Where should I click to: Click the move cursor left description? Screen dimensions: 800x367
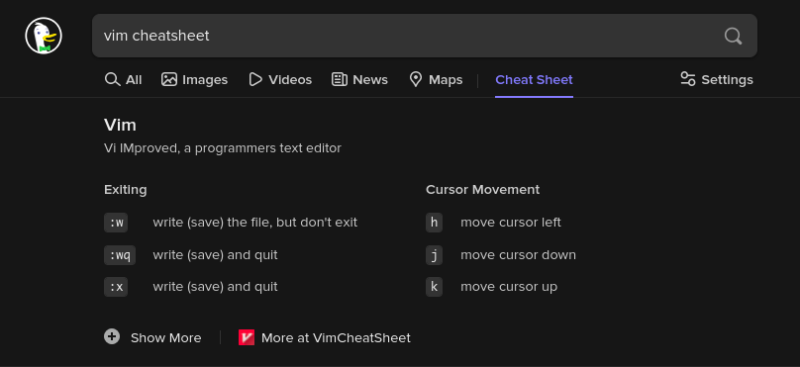(511, 223)
